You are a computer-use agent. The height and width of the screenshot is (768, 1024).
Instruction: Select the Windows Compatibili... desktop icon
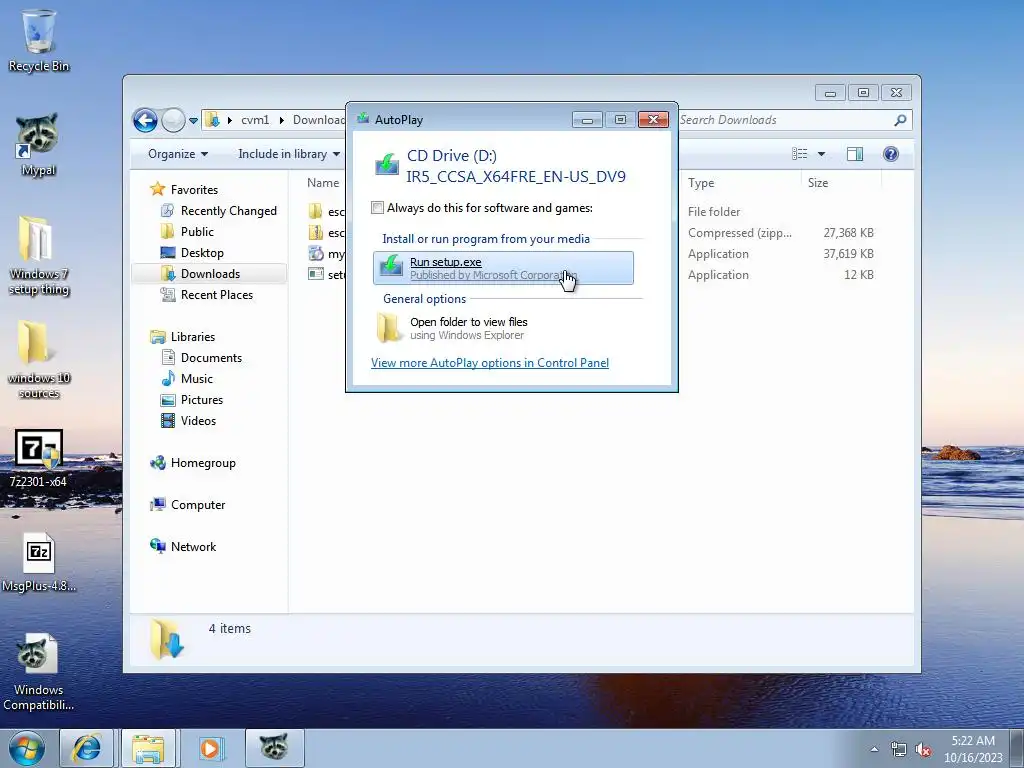pyautogui.click(x=39, y=673)
